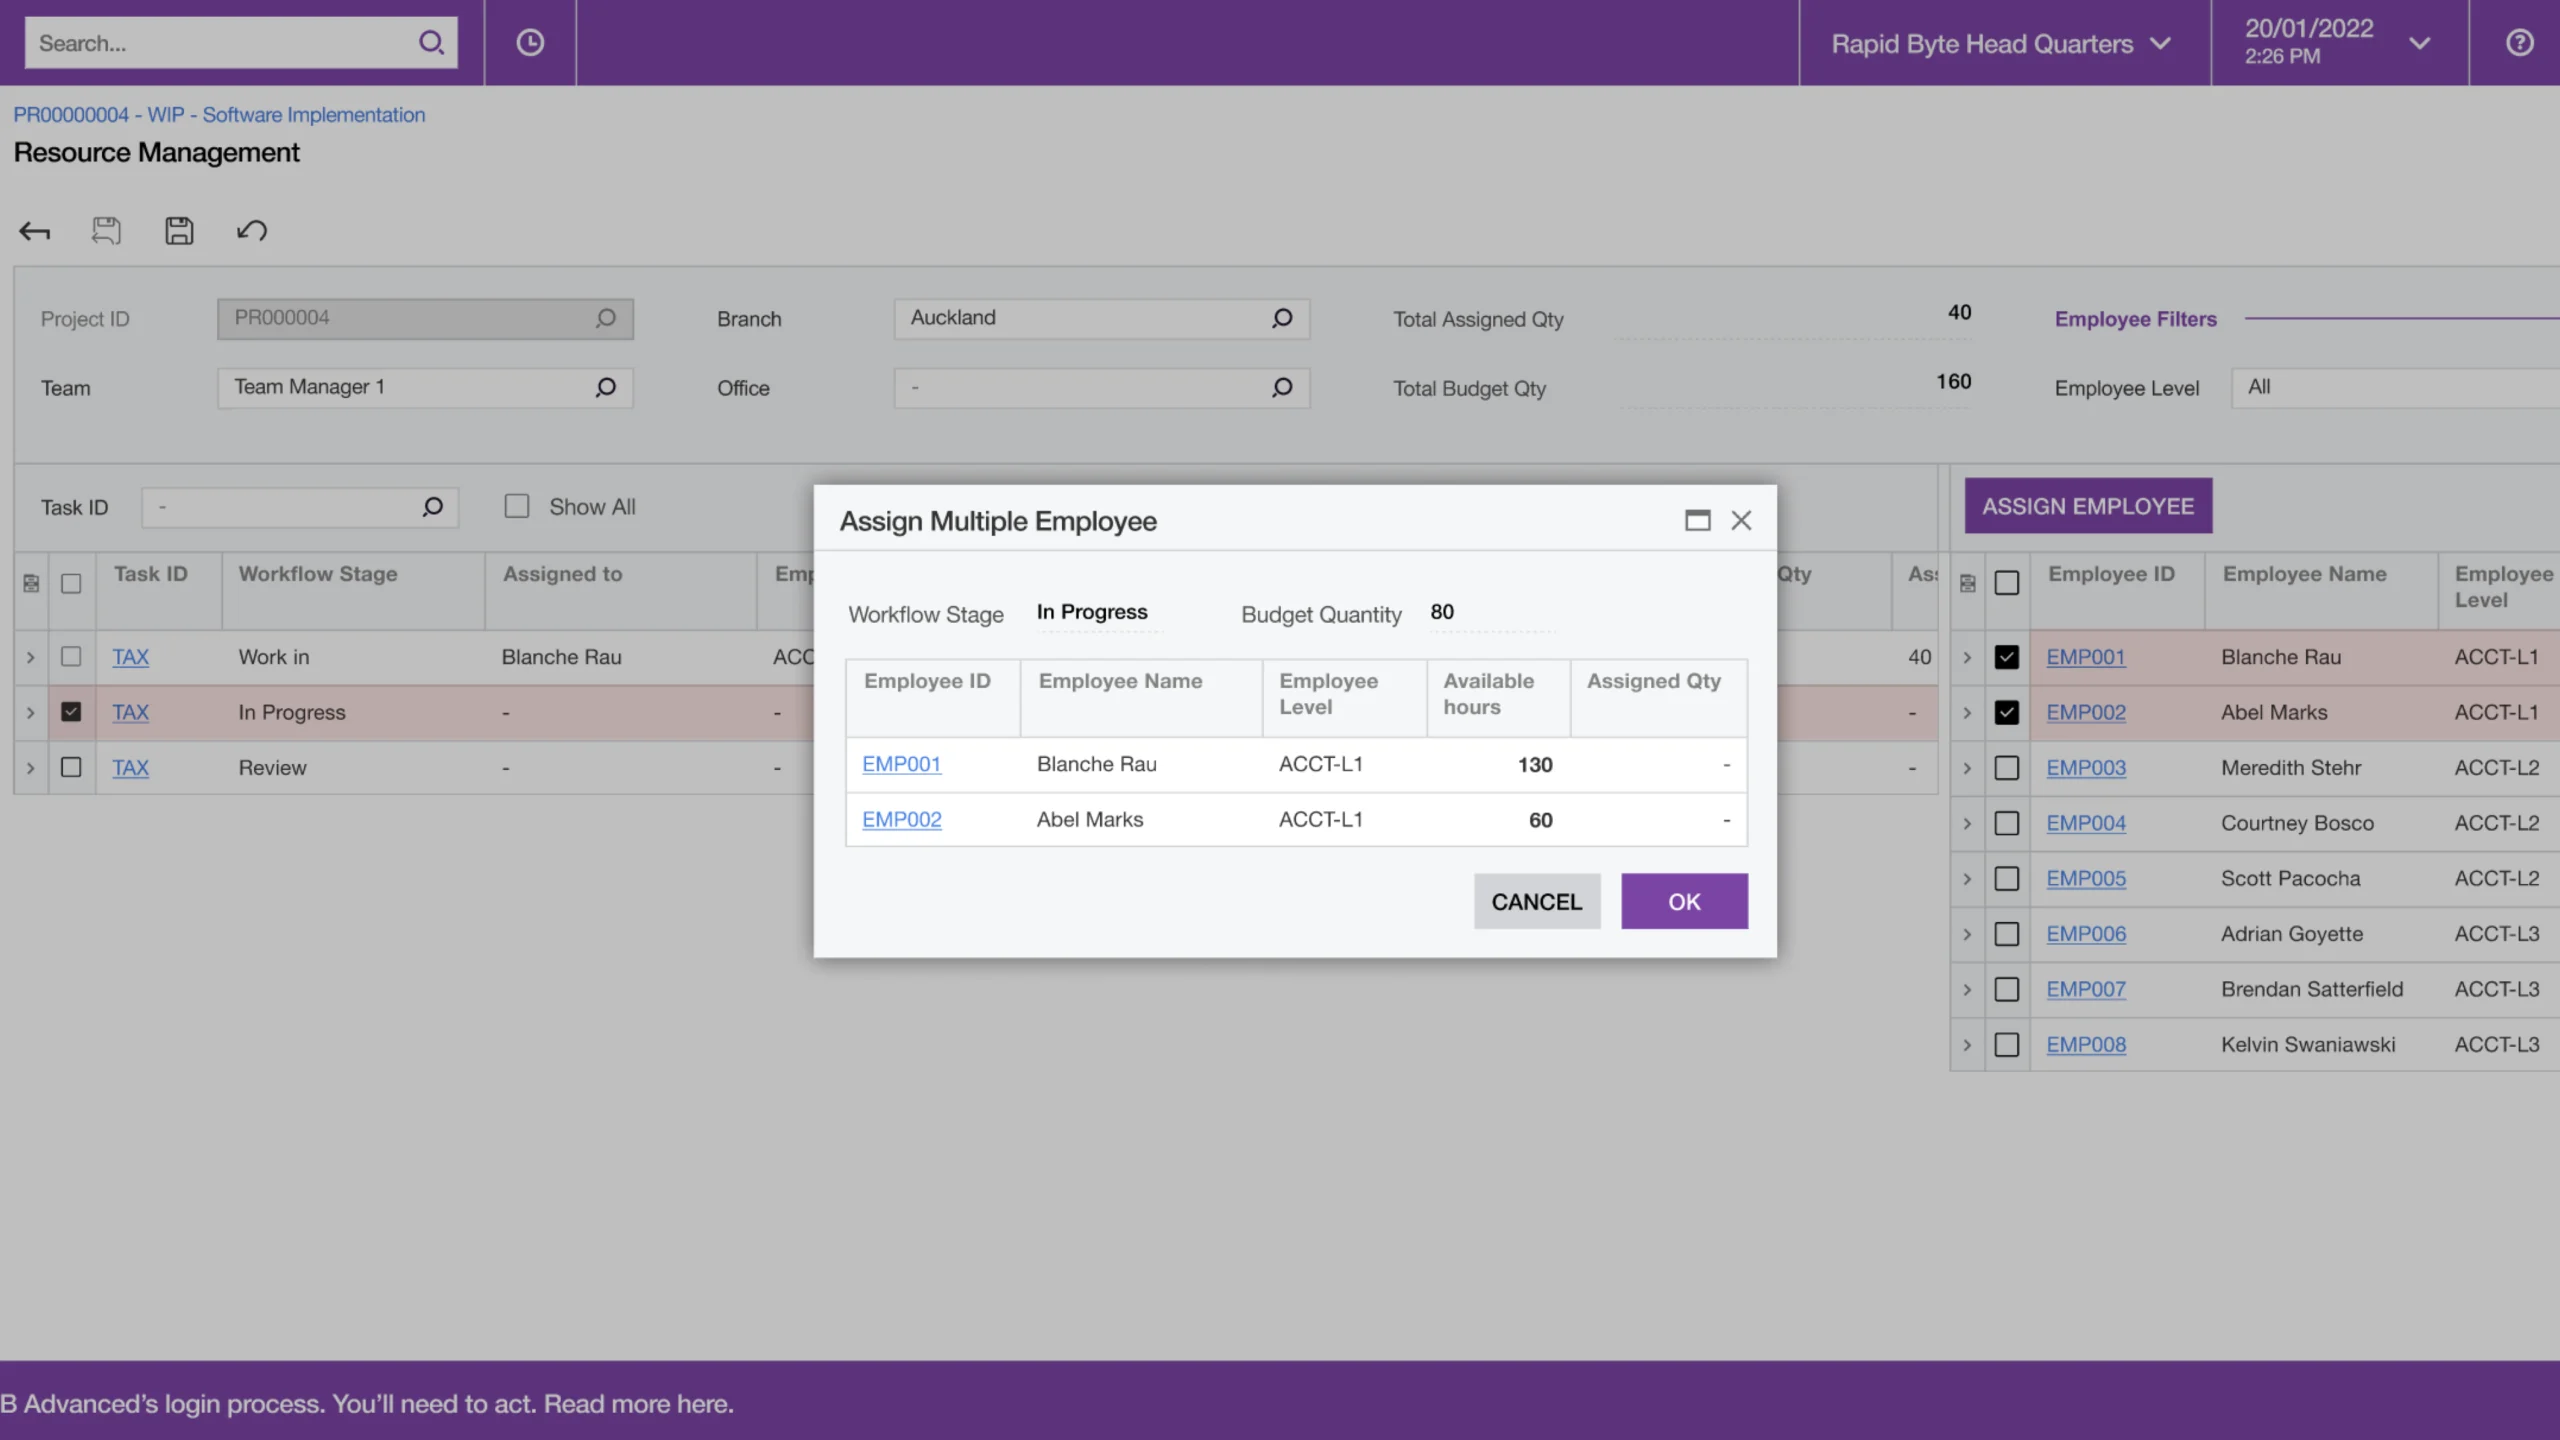Image resolution: width=2560 pixels, height=1440 pixels.
Task: Click the save disk toolbar icon
Action: pos(179,231)
